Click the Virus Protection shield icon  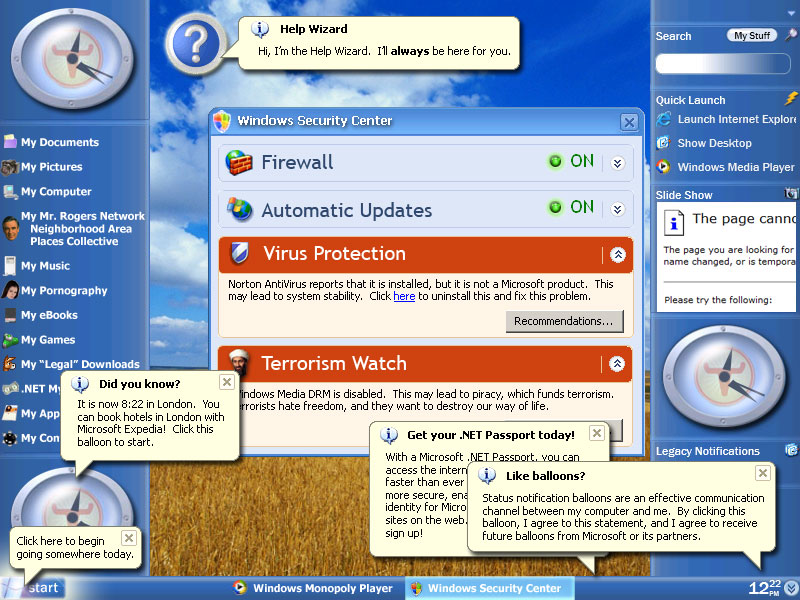[239, 253]
